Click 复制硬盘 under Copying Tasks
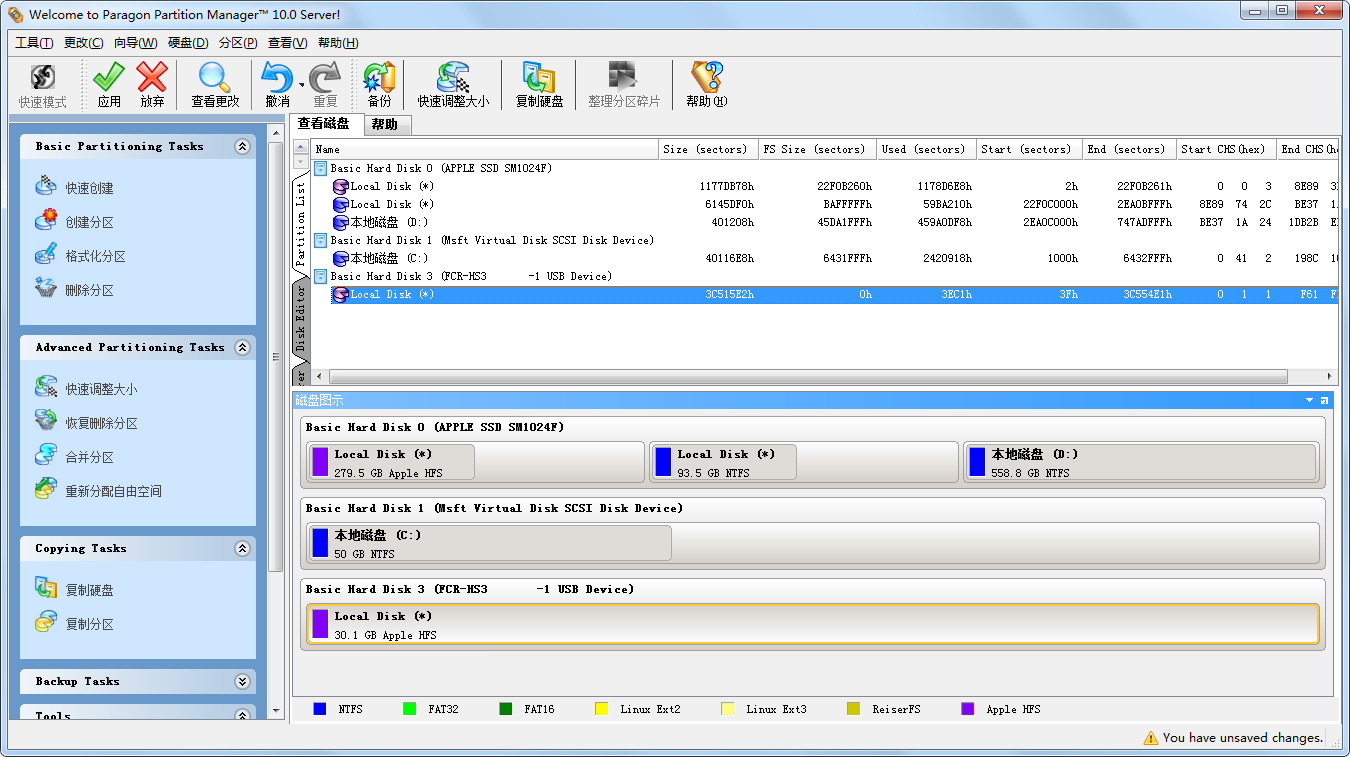This screenshot has width=1350, height=757. 89,590
